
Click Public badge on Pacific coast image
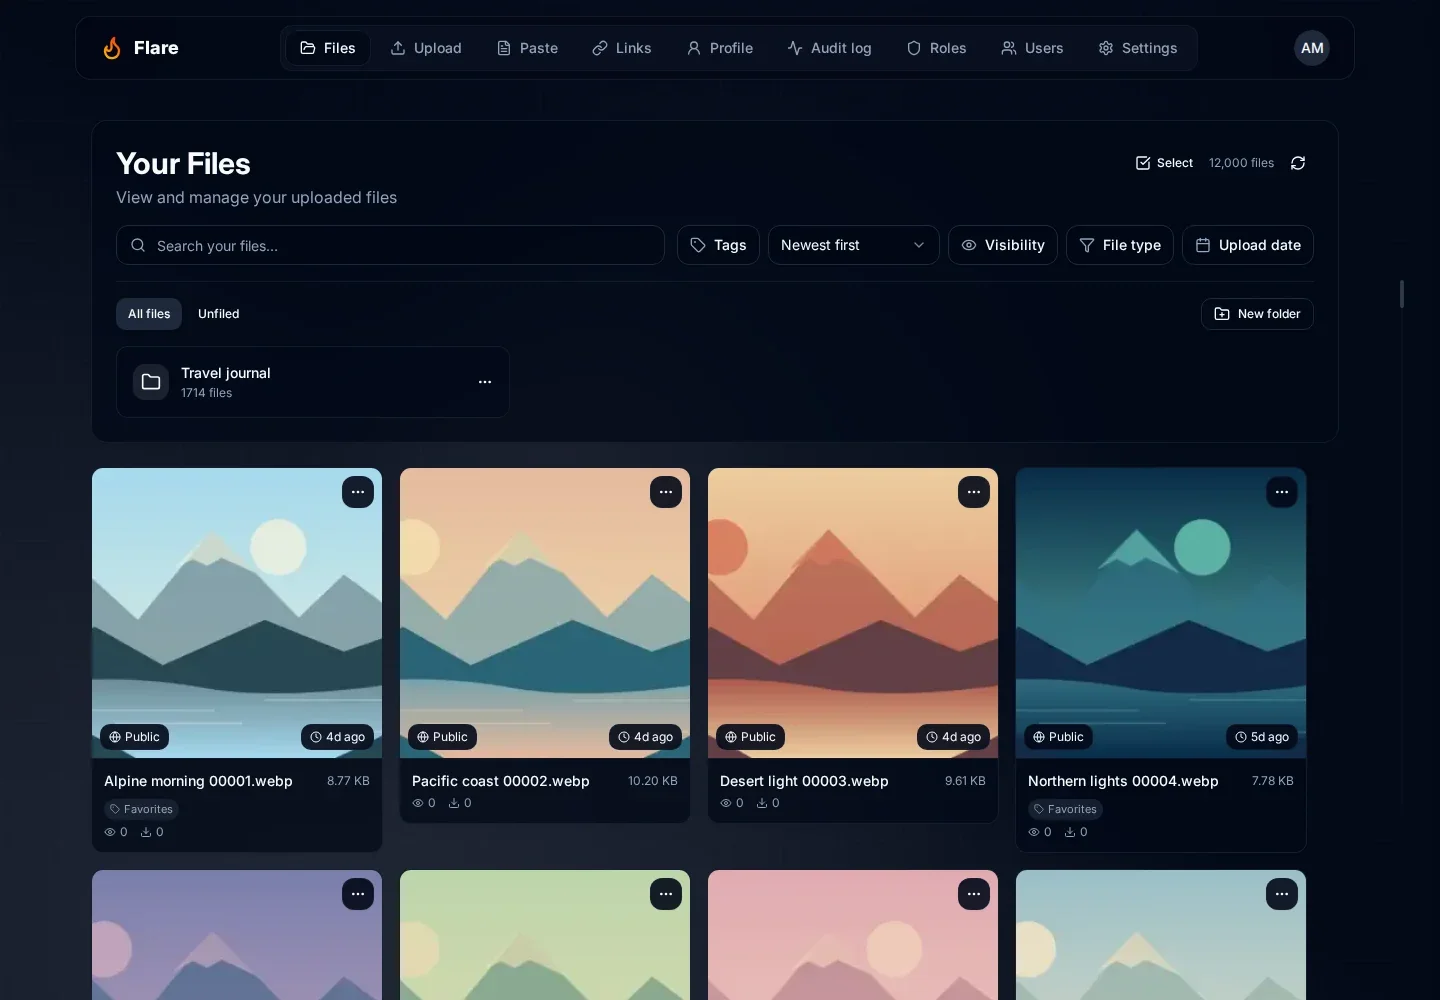tap(442, 737)
